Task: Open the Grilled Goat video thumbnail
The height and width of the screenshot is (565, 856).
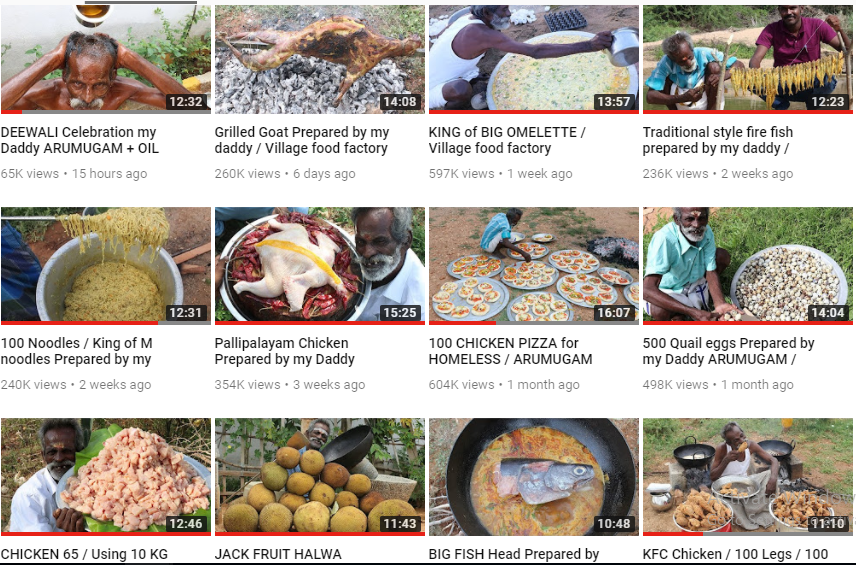Action: click(319, 59)
